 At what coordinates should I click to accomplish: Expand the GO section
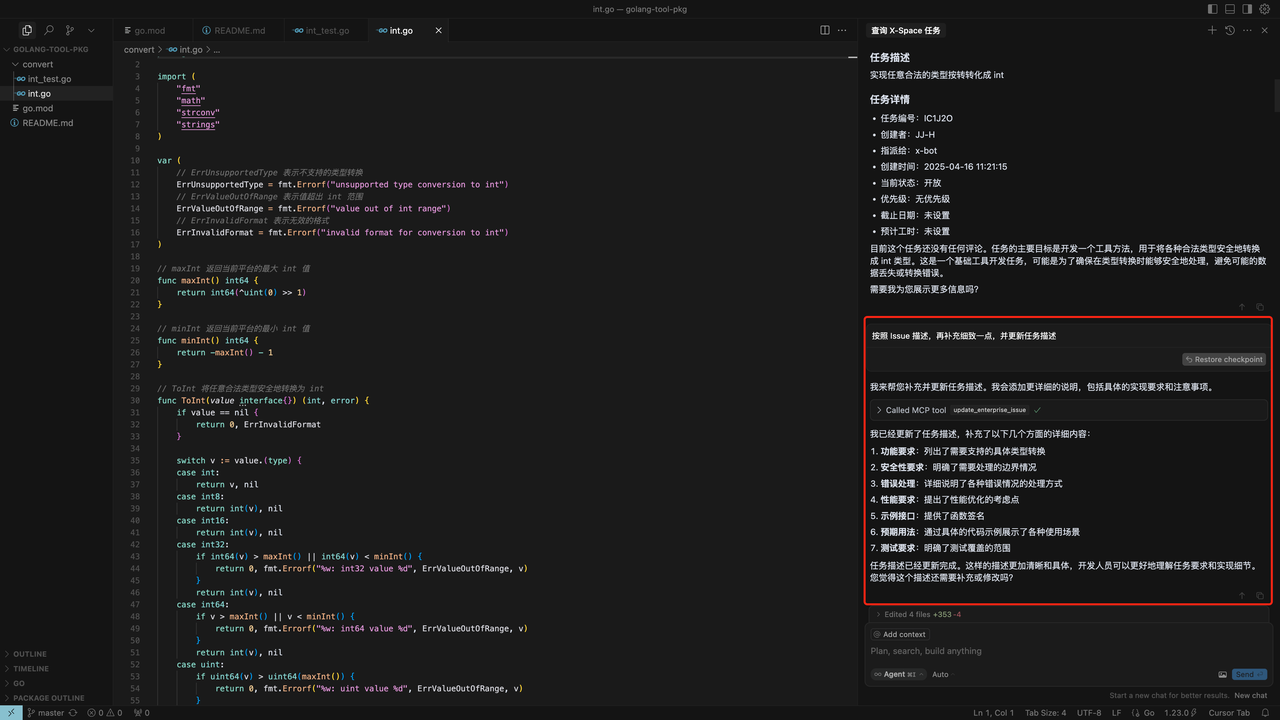click(56, 683)
